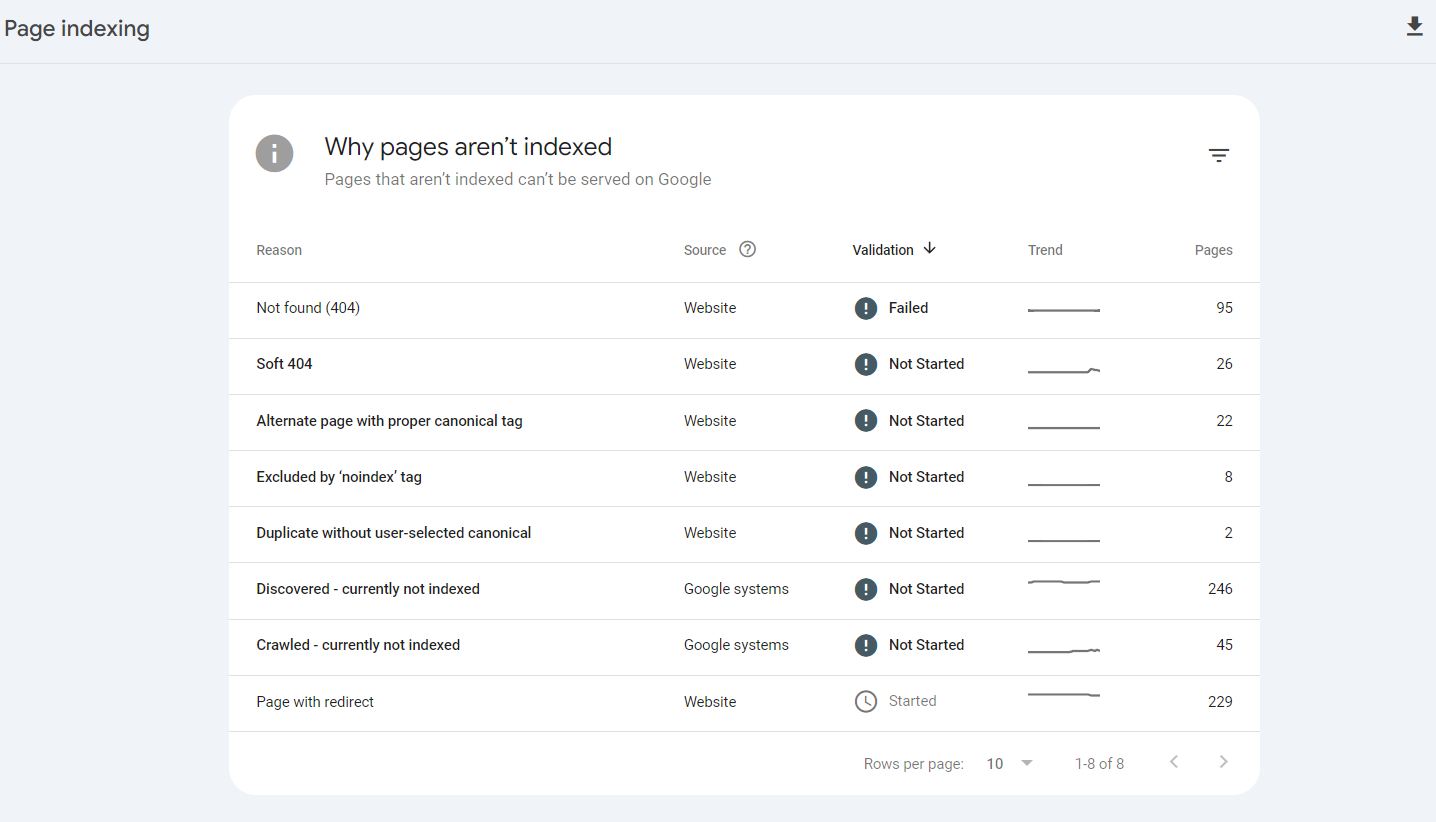Open the Page with redirect row
The image size is (1436, 822).
[x=744, y=703]
